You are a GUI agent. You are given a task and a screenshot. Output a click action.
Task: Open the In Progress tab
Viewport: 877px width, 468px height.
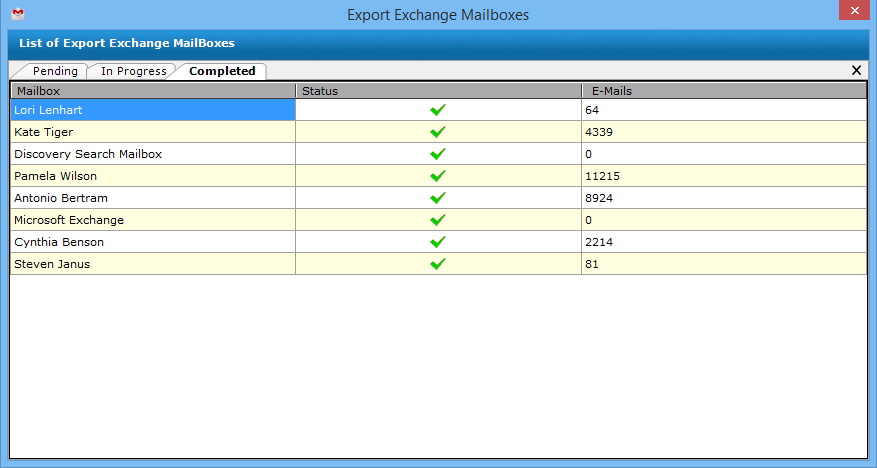(x=134, y=71)
